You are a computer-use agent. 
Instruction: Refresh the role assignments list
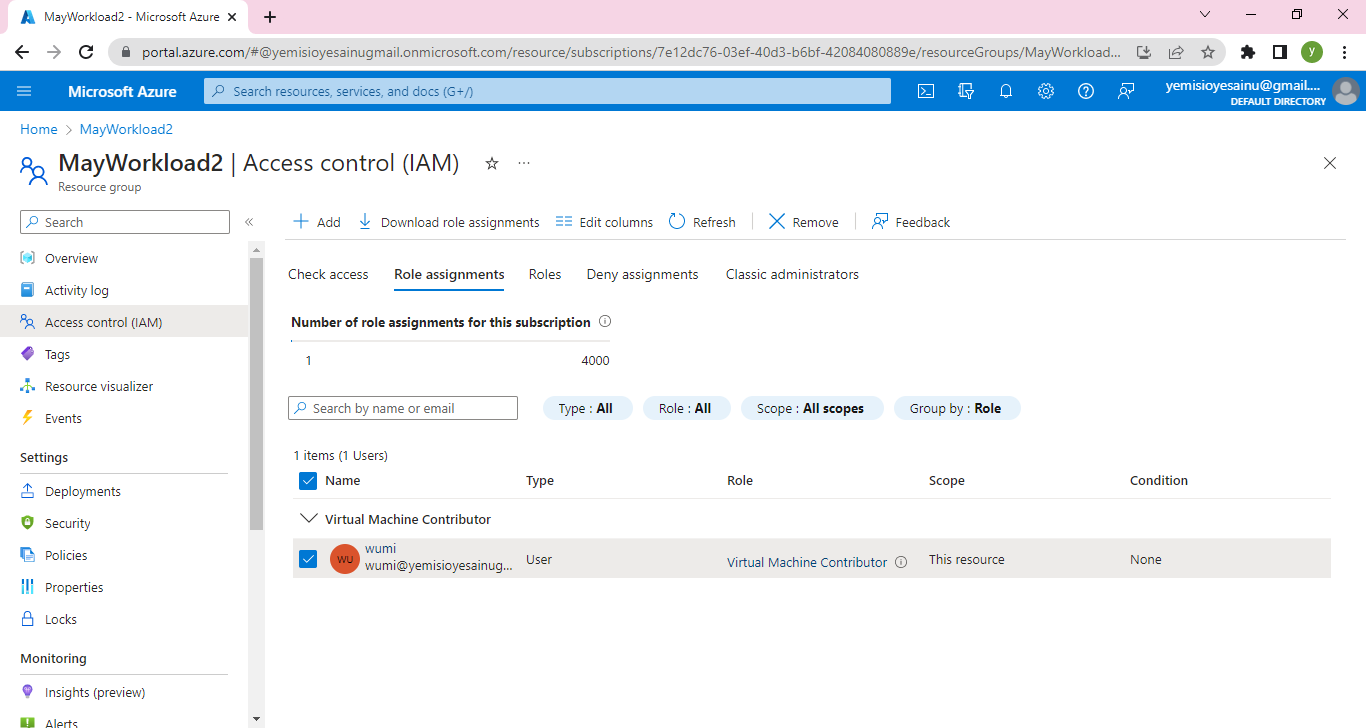tap(702, 222)
